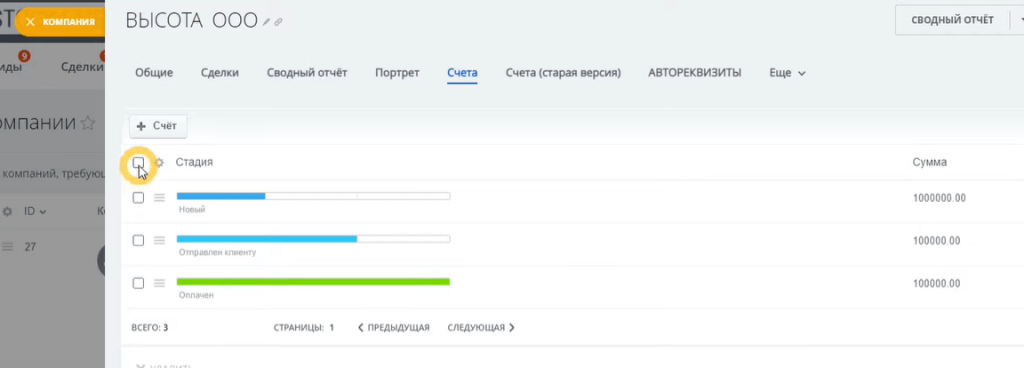Open row menu for Оплачен invoice

159,283
